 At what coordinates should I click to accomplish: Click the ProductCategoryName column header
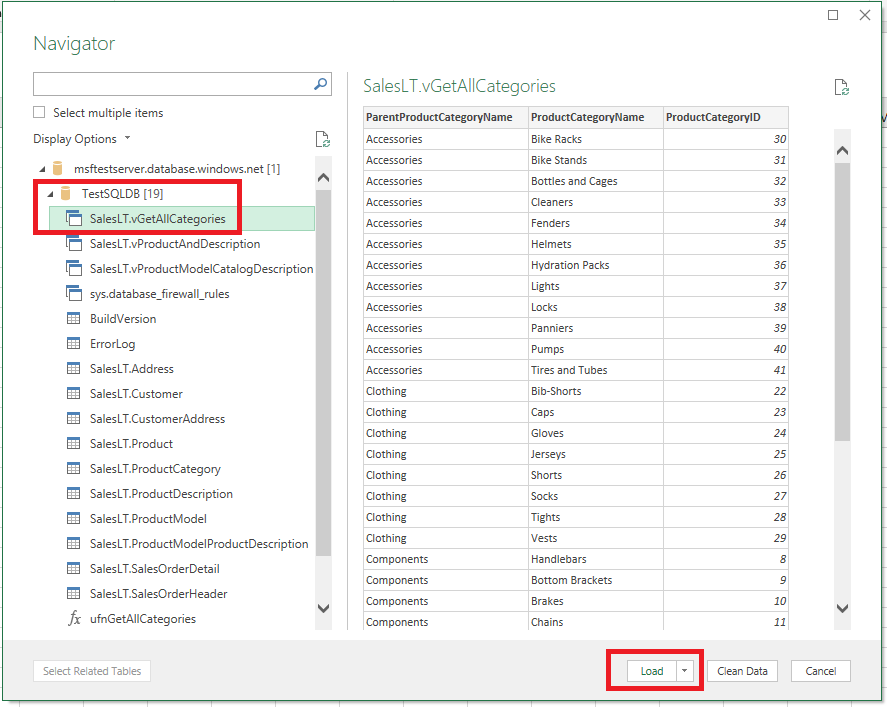point(595,117)
